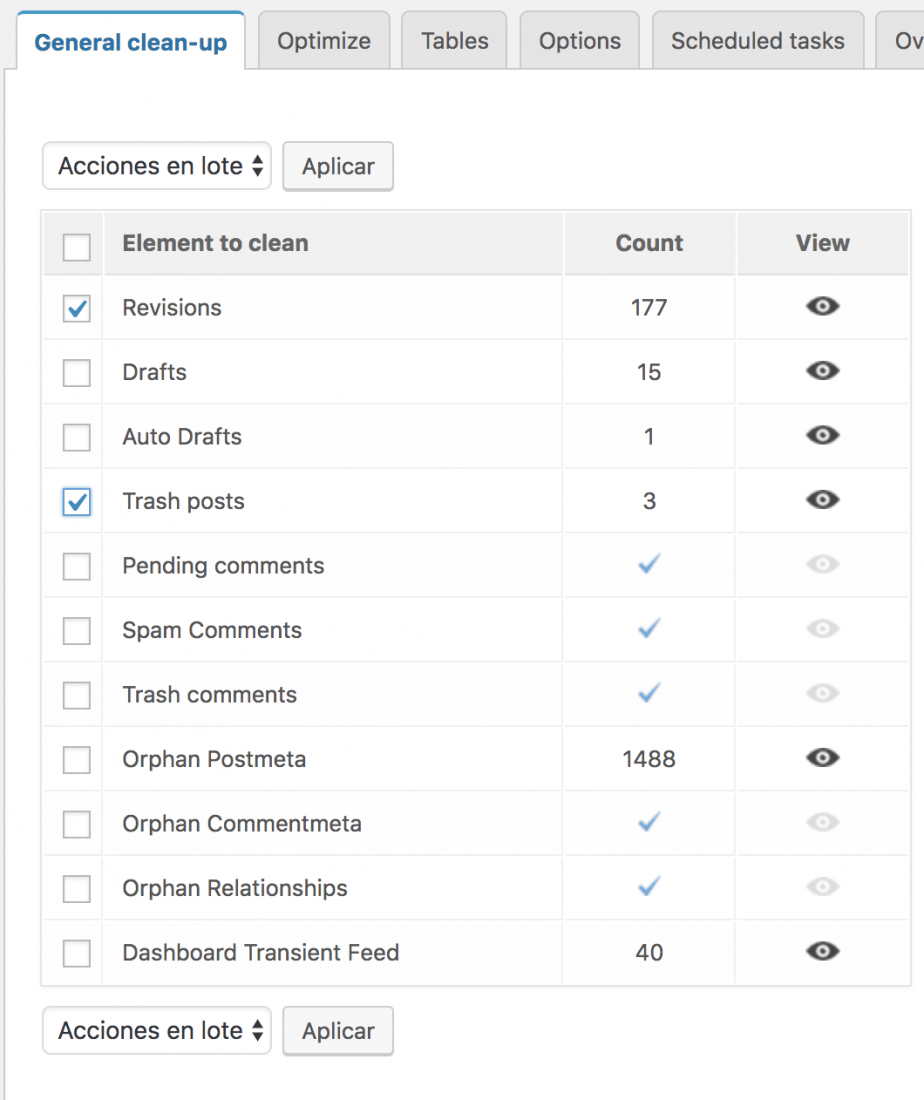This screenshot has width=924, height=1100.
Task: Show Trash posts via eye icon
Action: click(x=822, y=499)
